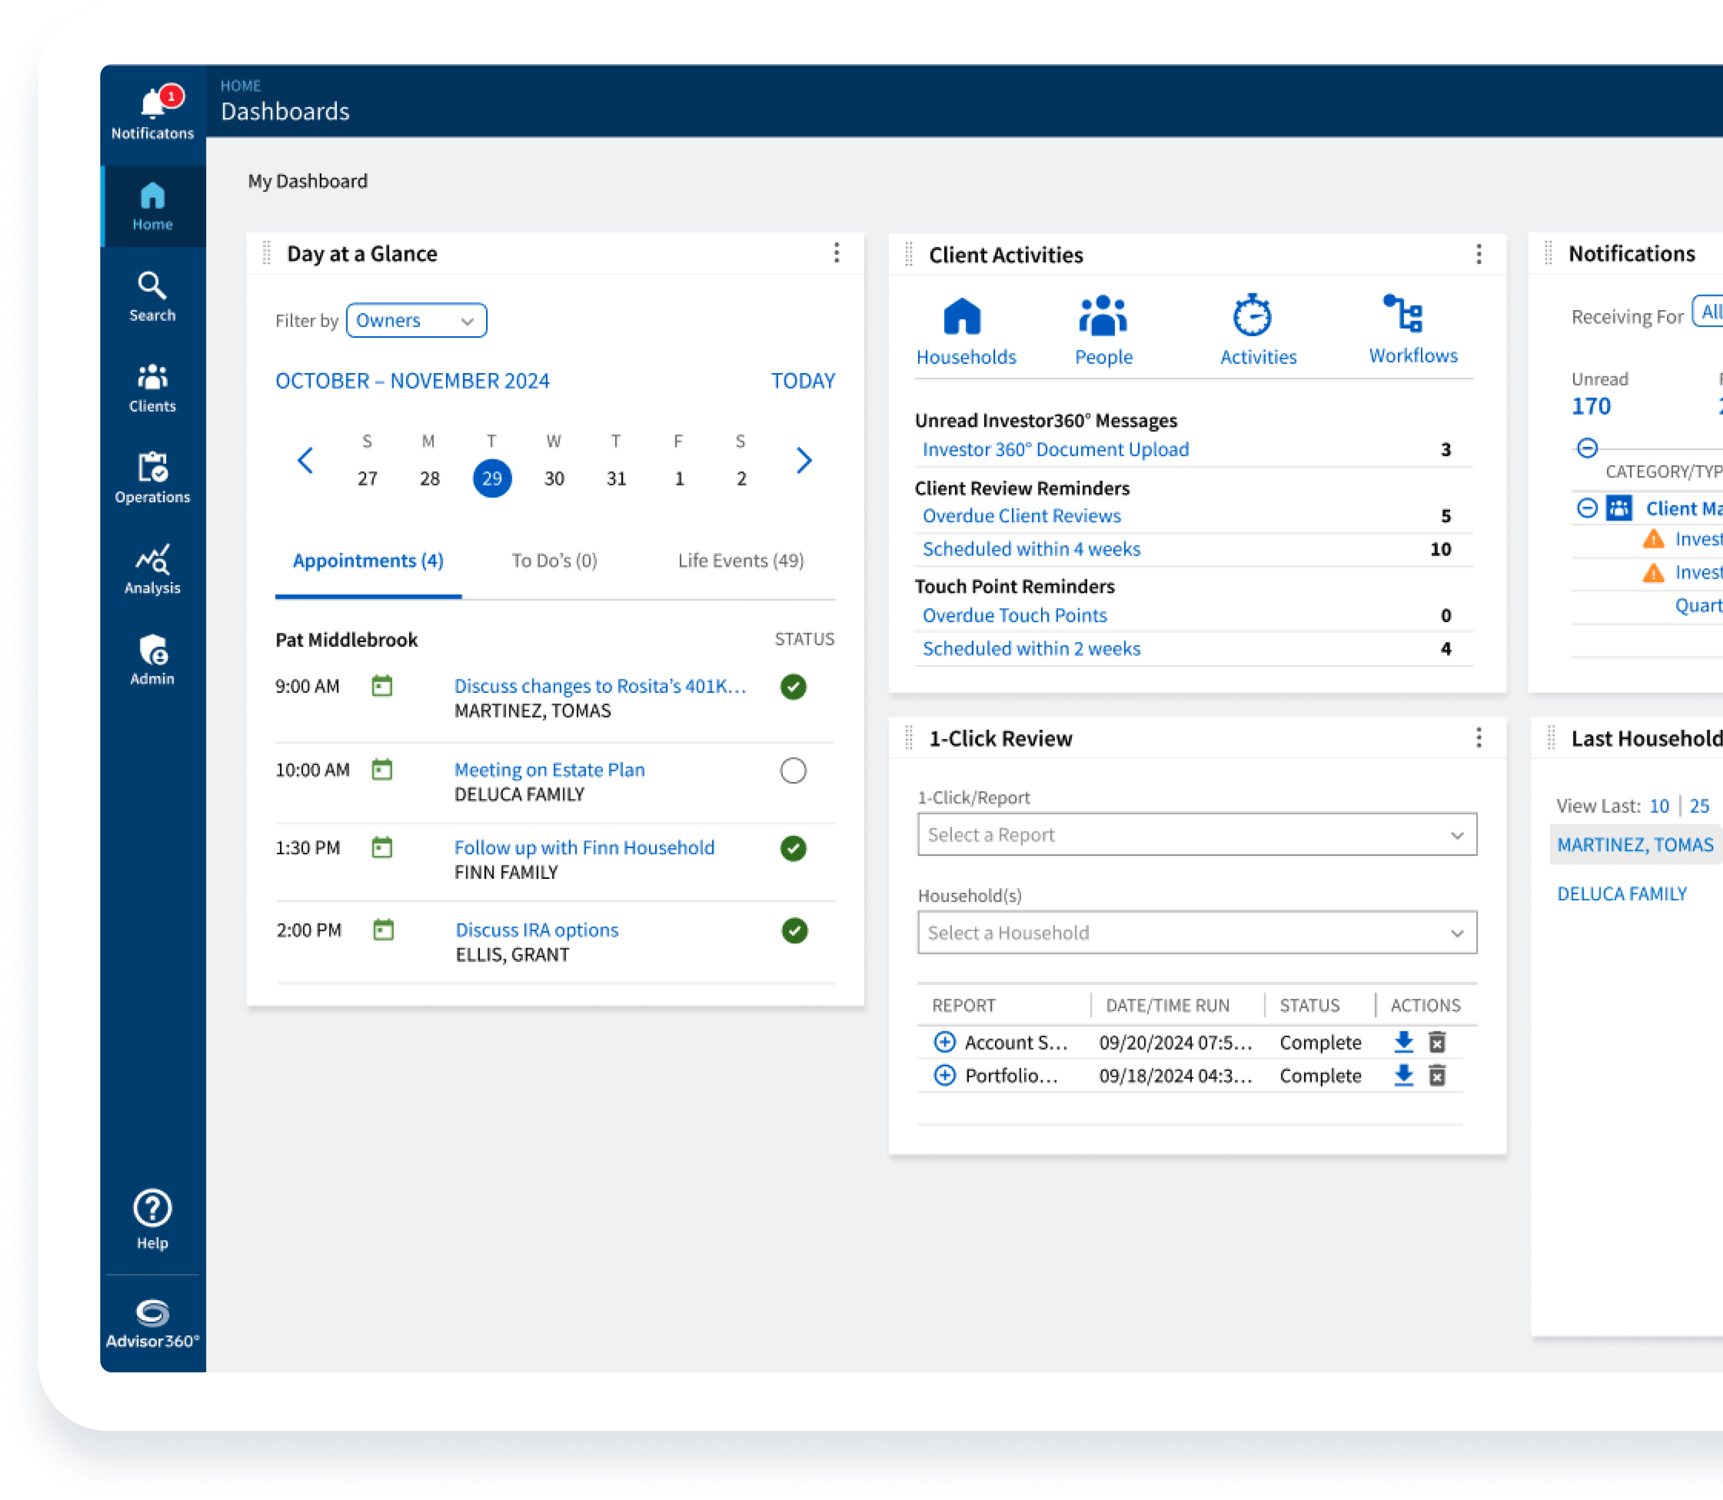
Task: Open DELUCA FAMILY household link
Action: pyautogui.click(x=1621, y=894)
